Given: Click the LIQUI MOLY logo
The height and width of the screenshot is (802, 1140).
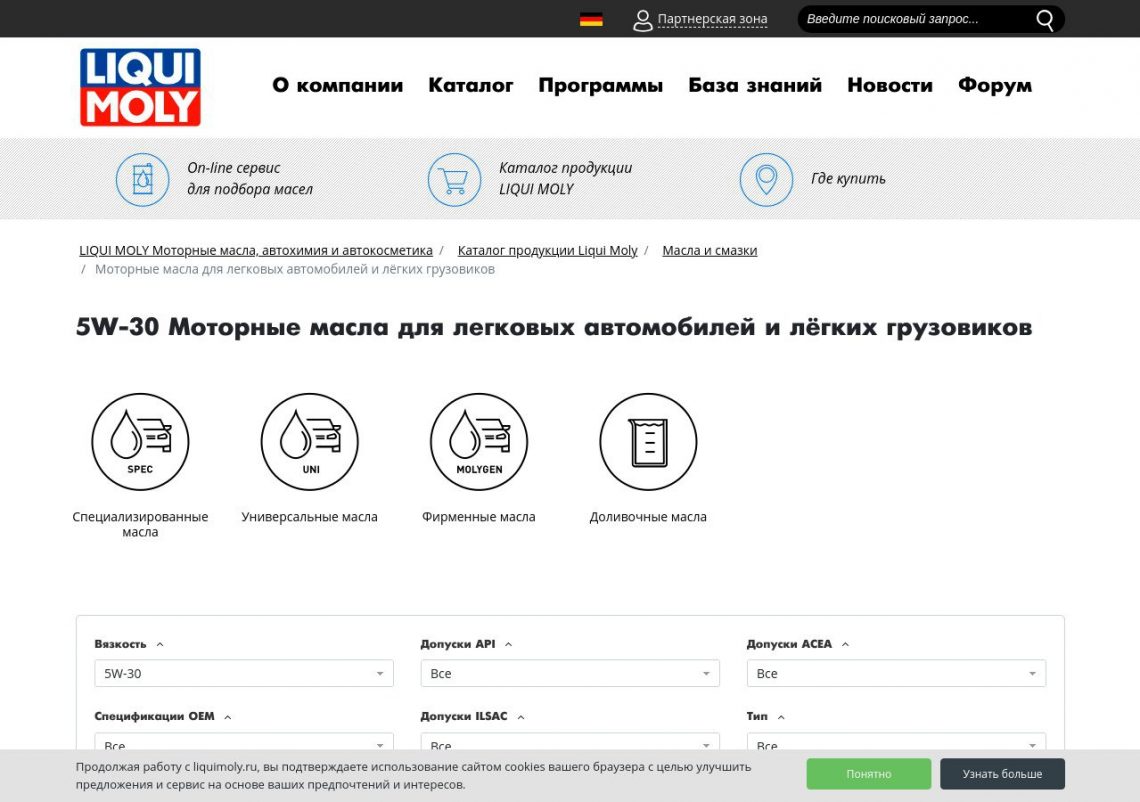Looking at the screenshot, I should point(140,87).
